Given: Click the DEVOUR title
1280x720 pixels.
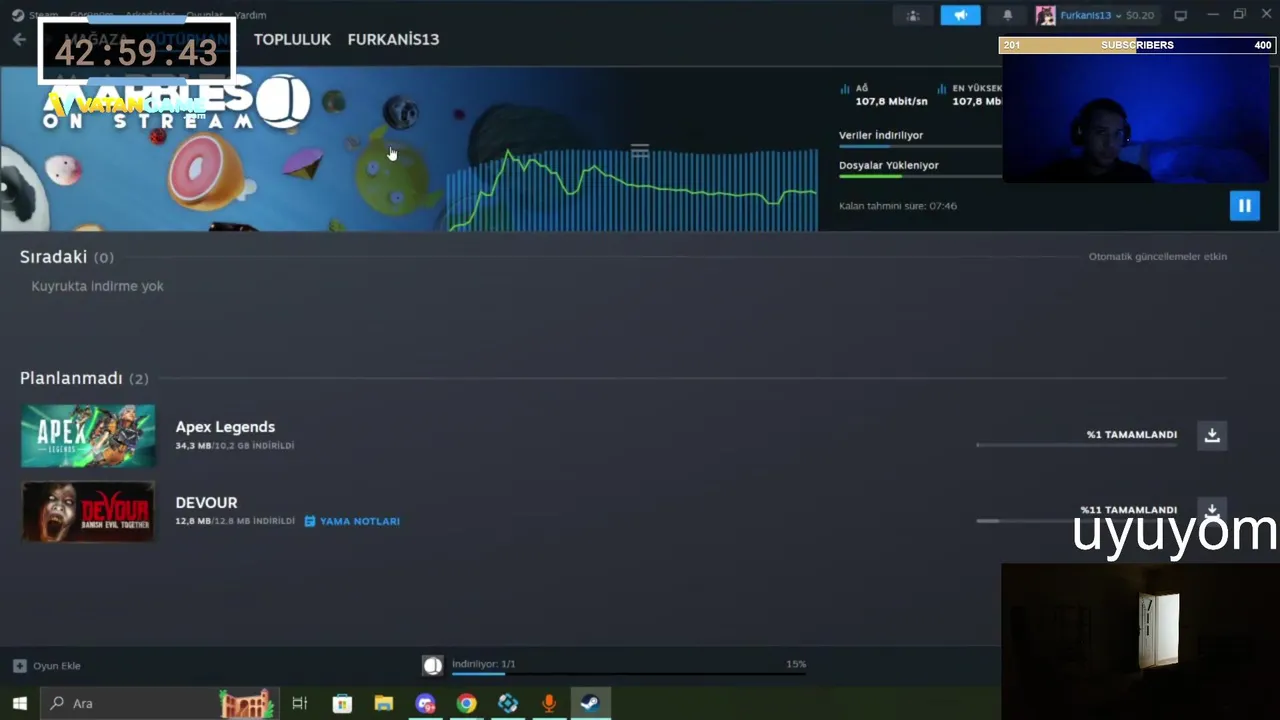Looking at the screenshot, I should [x=206, y=503].
